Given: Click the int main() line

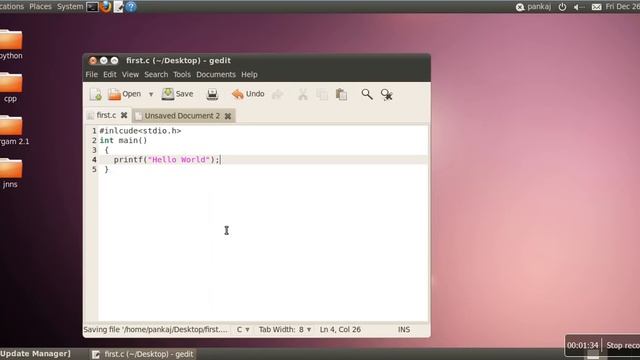Looking at the screenshot, I should 123,140.
